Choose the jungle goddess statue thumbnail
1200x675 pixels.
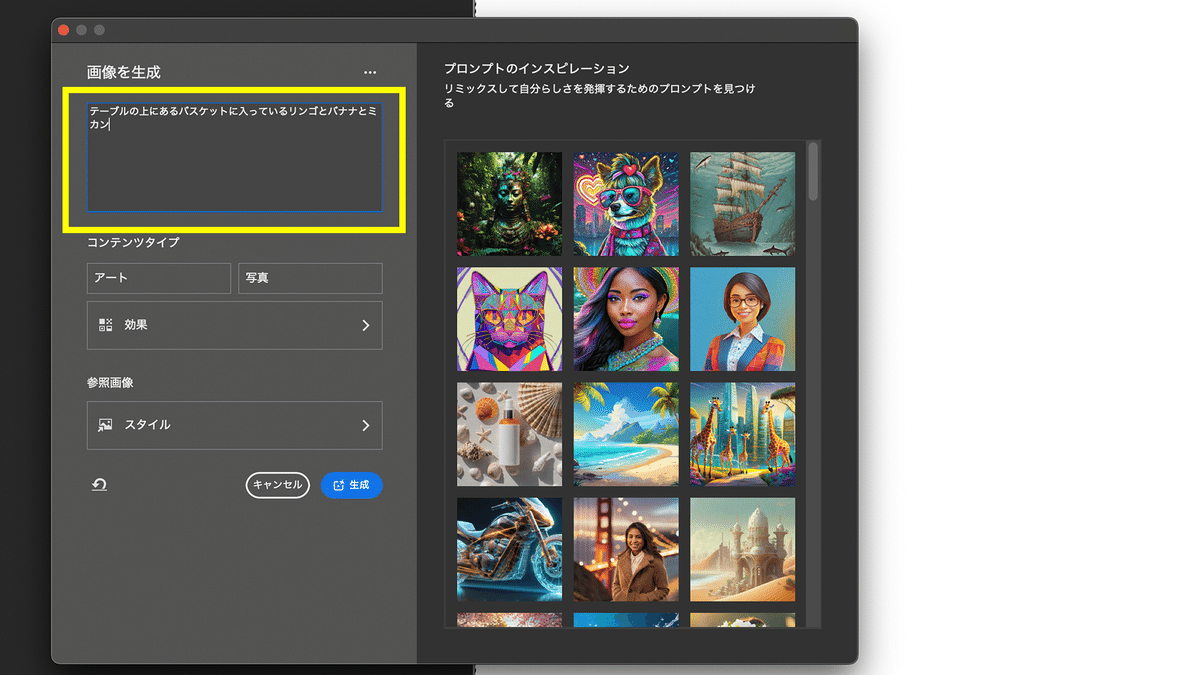pyautogui.click(x=509, y=204)
